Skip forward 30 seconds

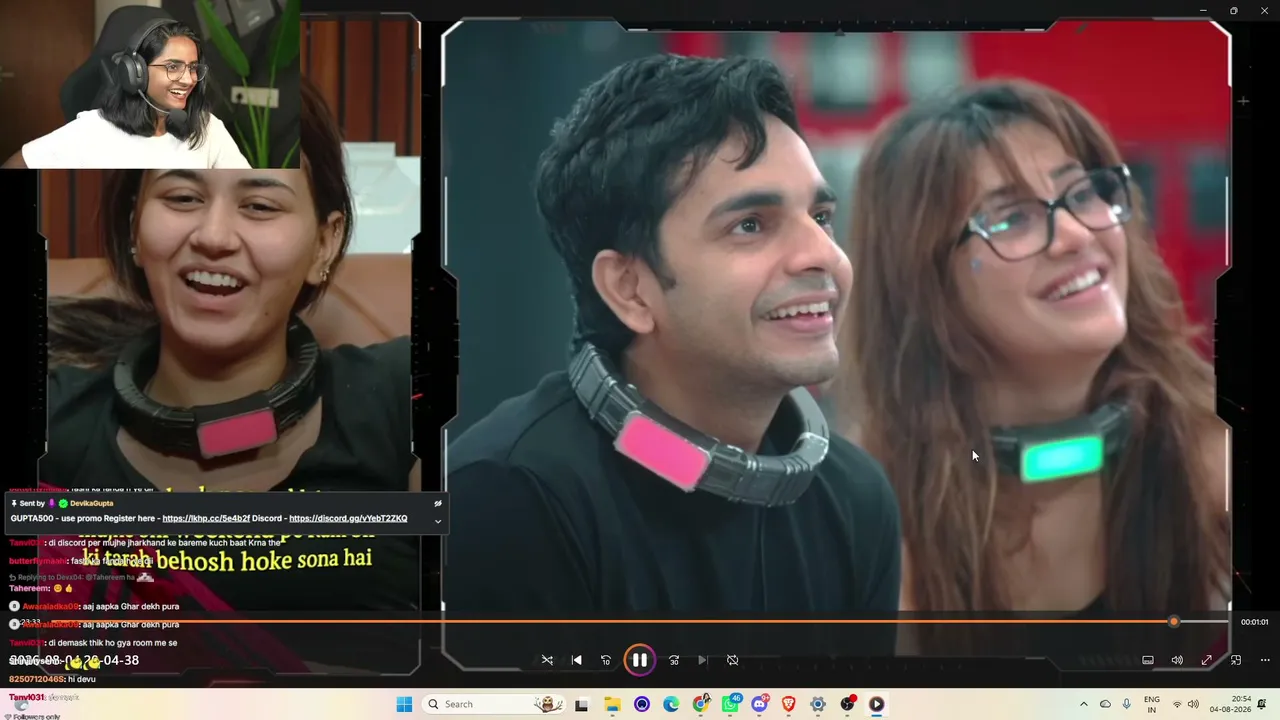point(674,660)
